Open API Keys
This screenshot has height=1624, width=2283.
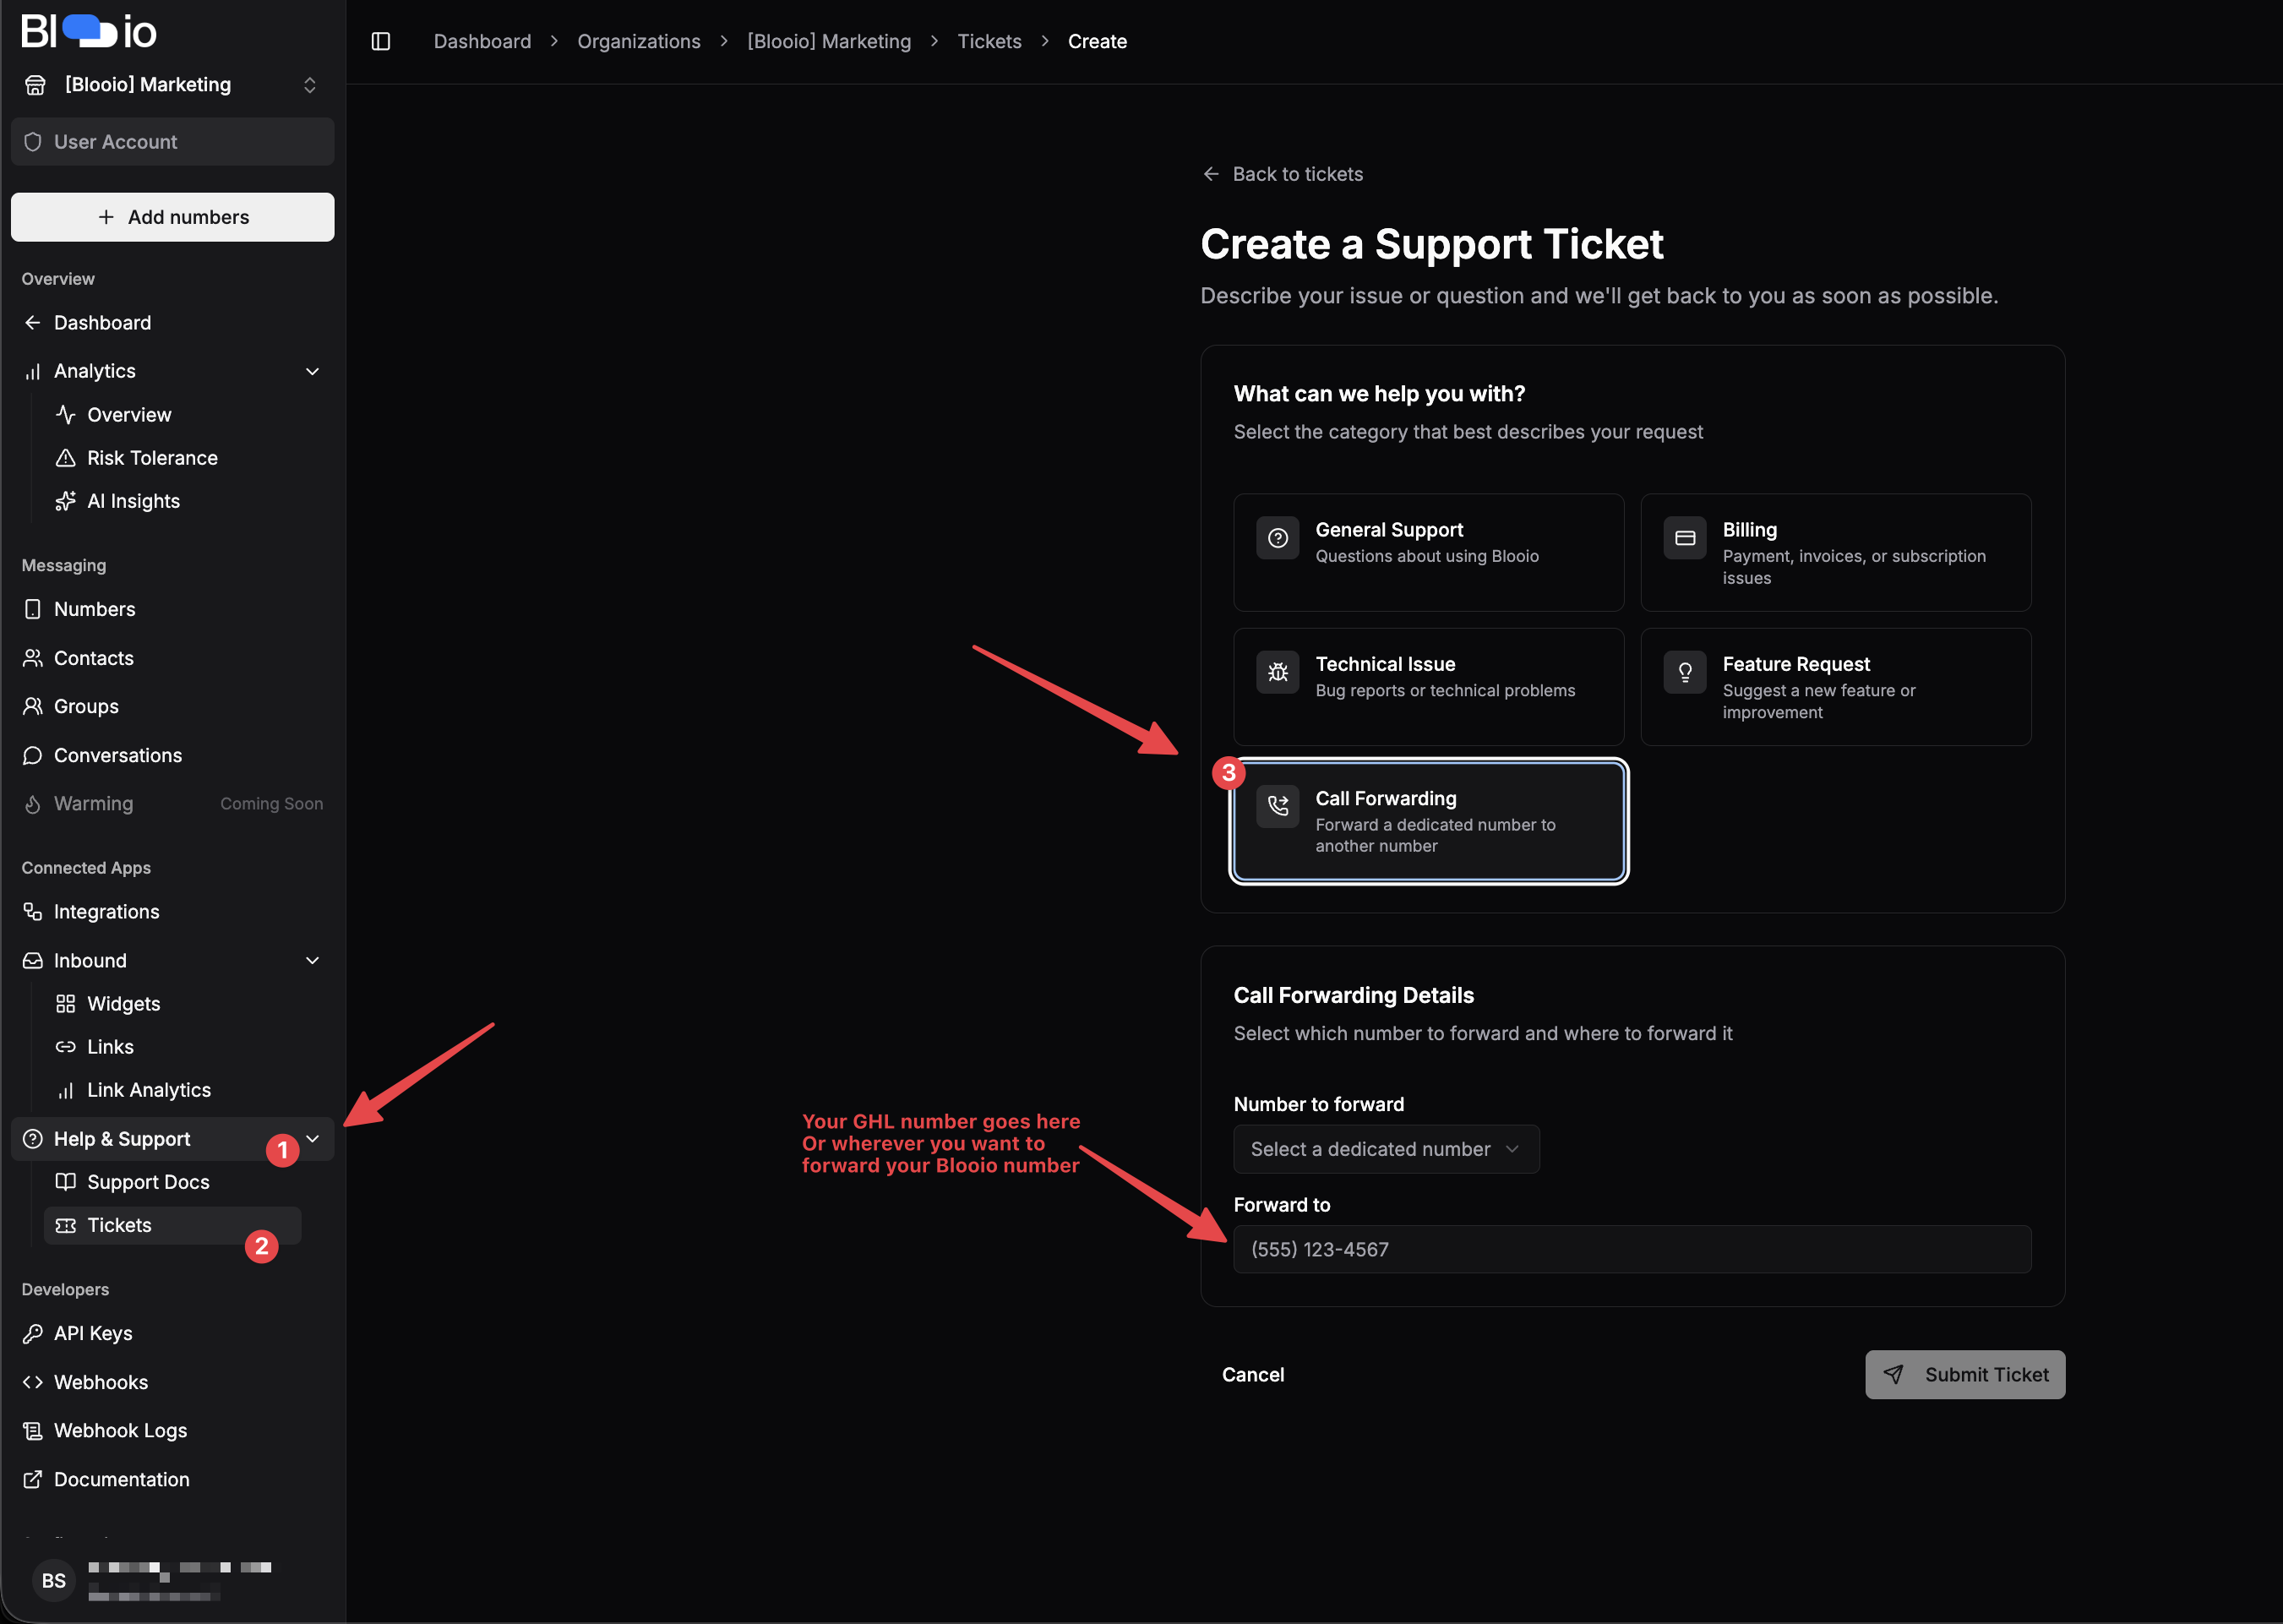coord(172,1333)
